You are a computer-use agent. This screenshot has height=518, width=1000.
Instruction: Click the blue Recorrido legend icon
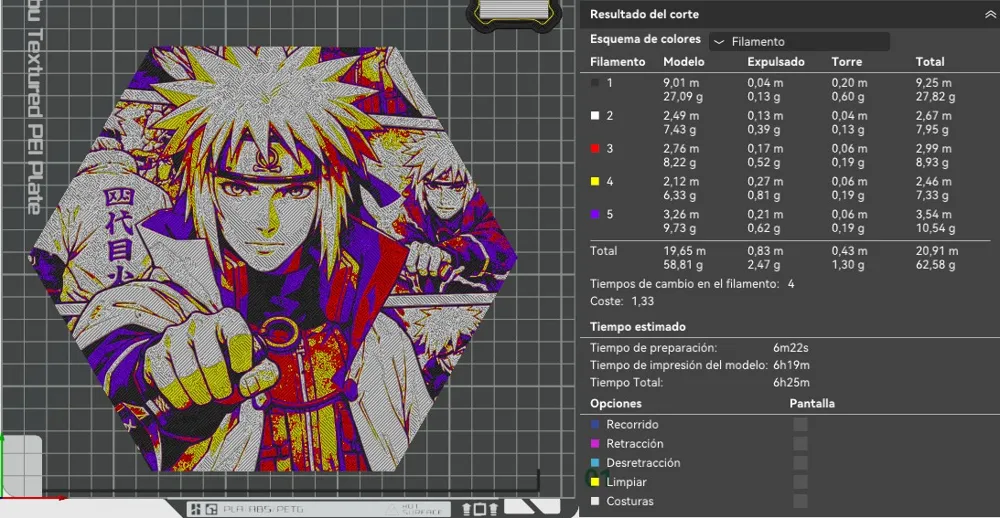pos(595,424)
